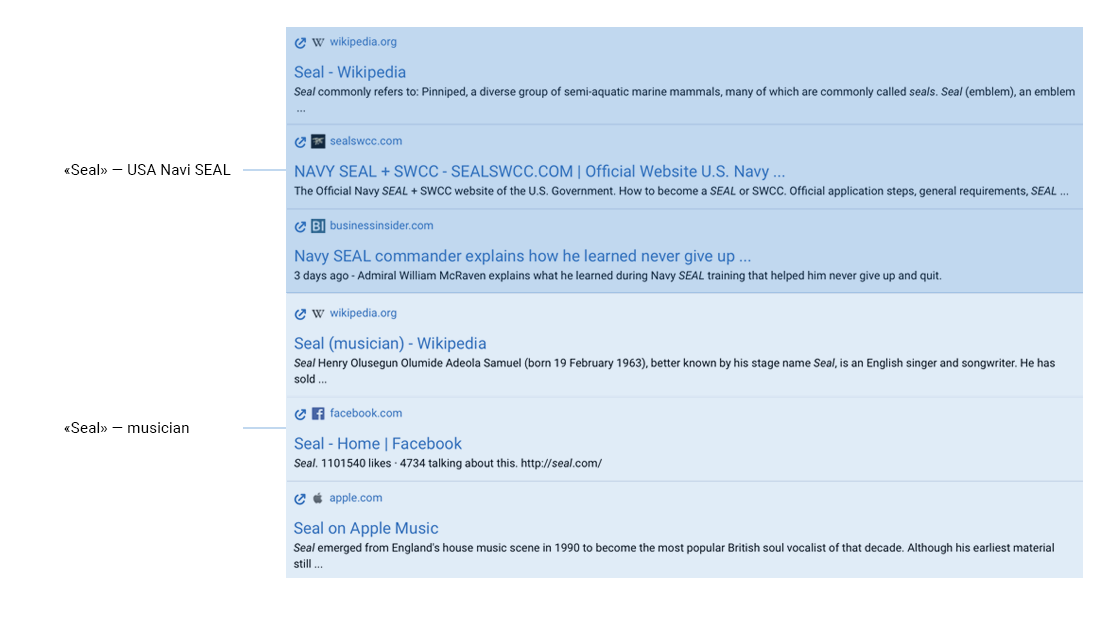Click the snippet 'The Official Navy SEAL + SWCC website'

click(682, 191)
